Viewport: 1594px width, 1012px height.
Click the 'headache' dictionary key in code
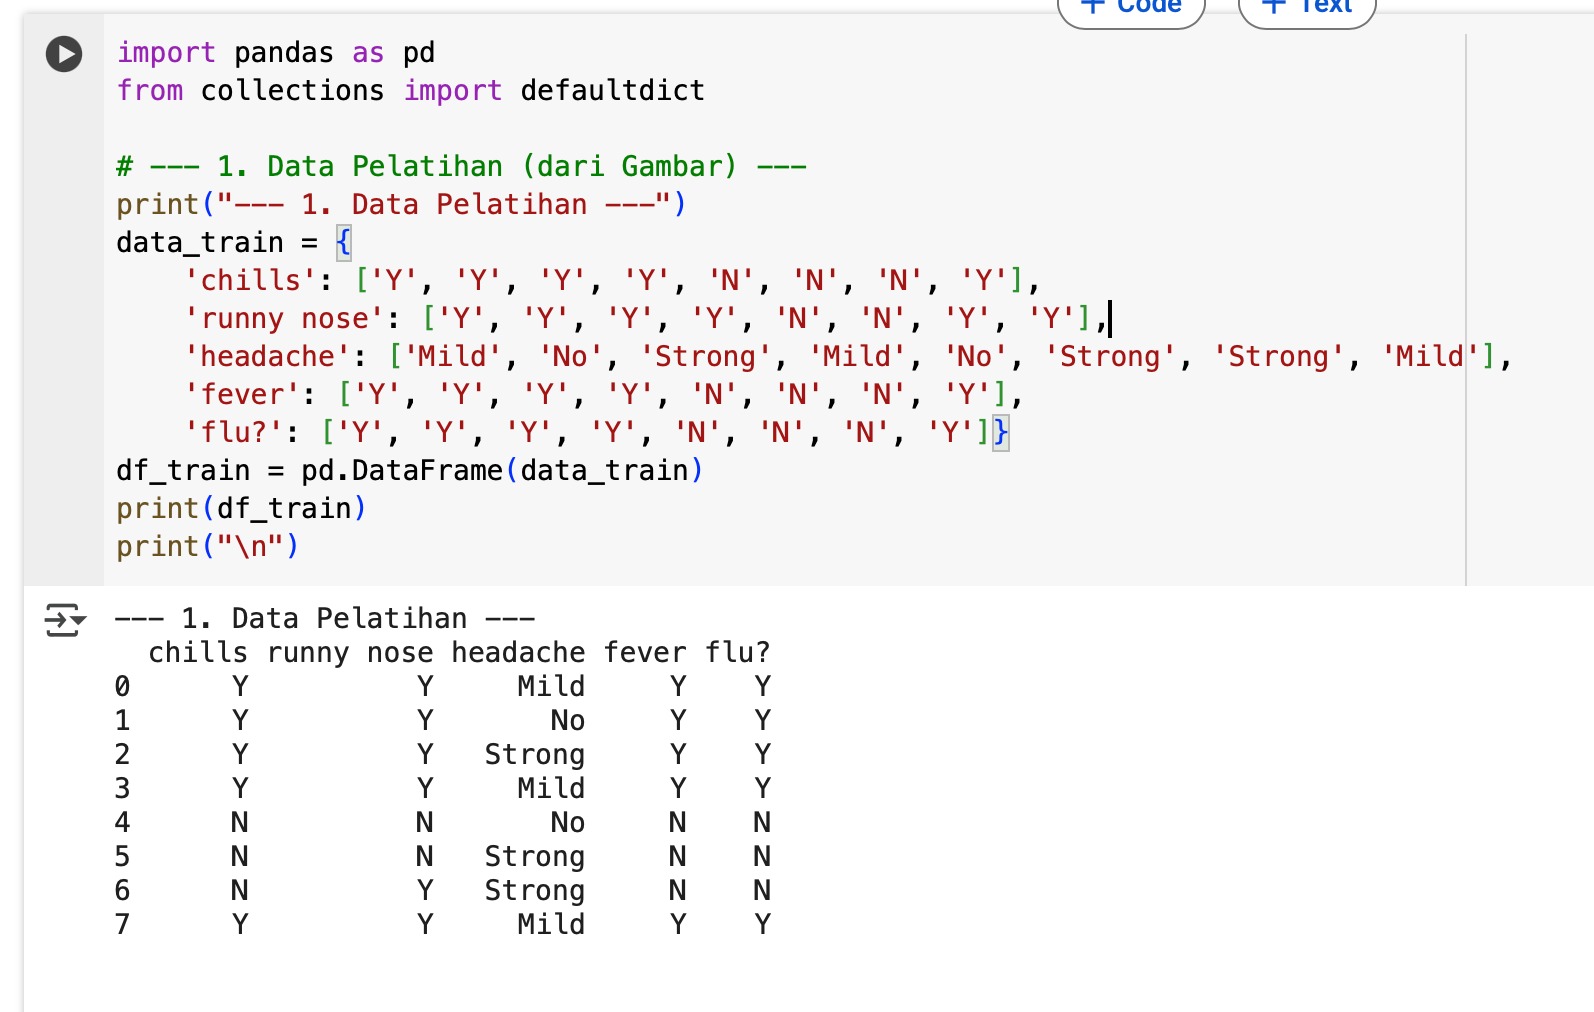tap(268, 357)
